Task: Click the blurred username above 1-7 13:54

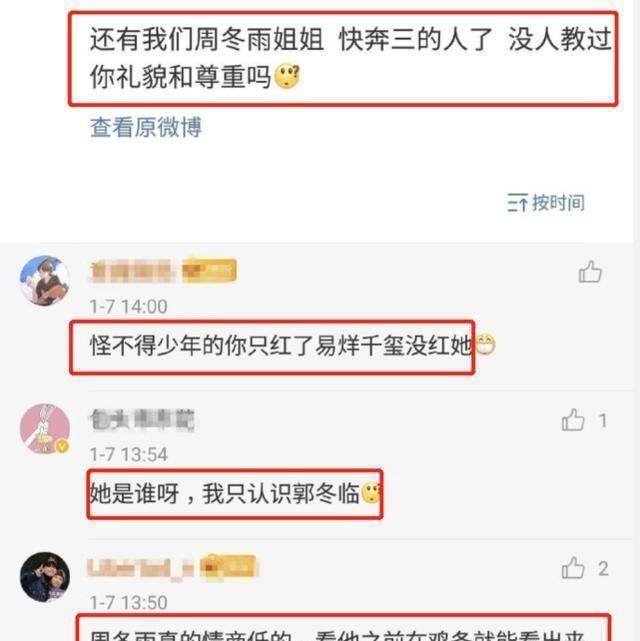Action: (142, 420)
